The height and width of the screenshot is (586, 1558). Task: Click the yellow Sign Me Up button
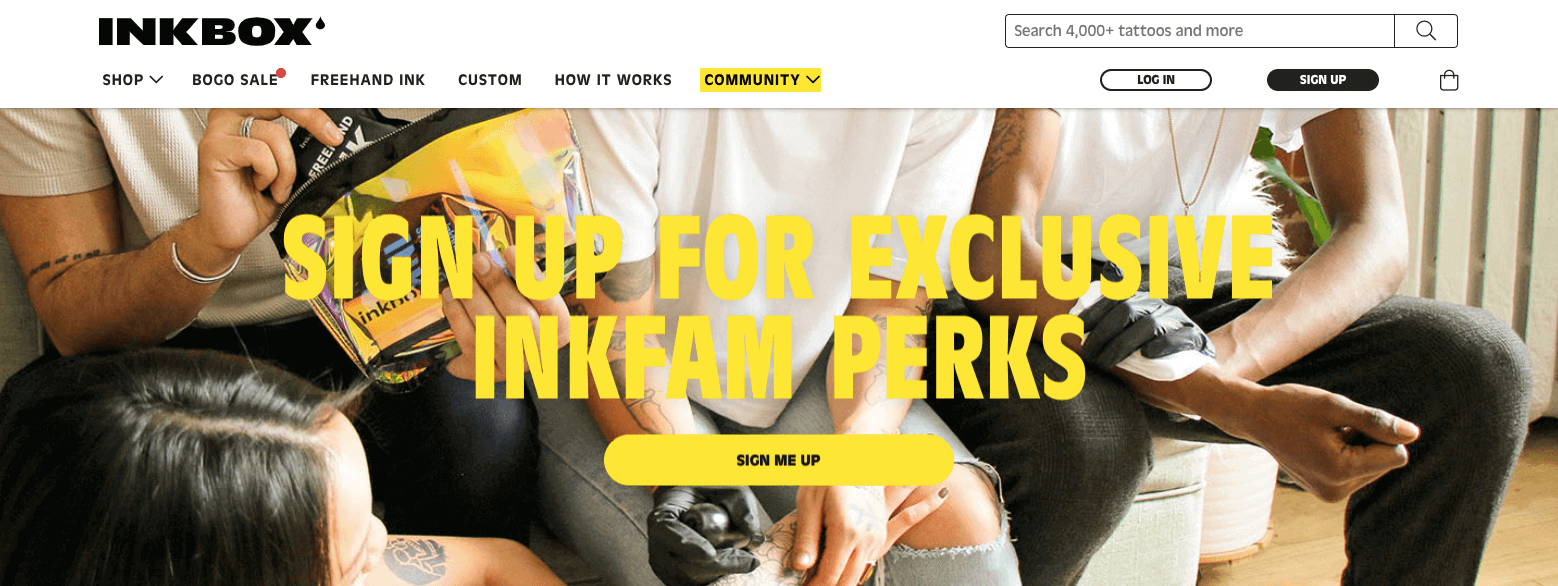tap(778, 460)
